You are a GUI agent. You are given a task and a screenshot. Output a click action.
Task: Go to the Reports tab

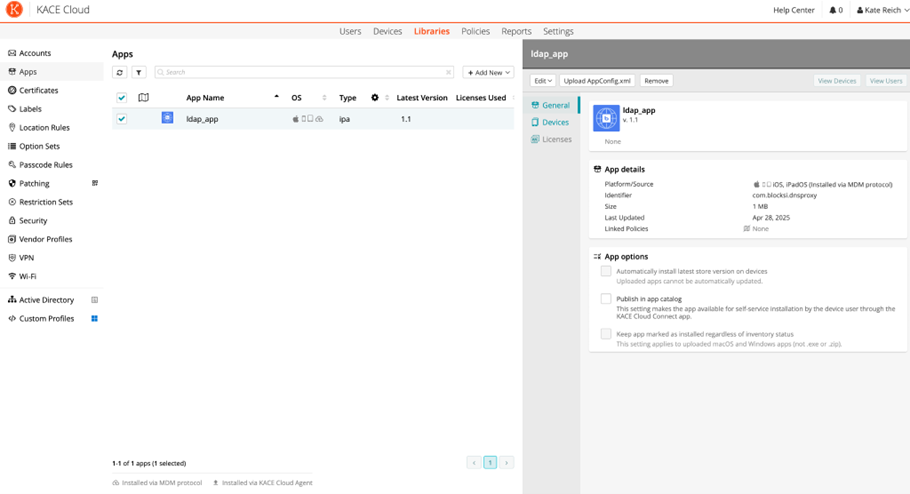(516, 31)
